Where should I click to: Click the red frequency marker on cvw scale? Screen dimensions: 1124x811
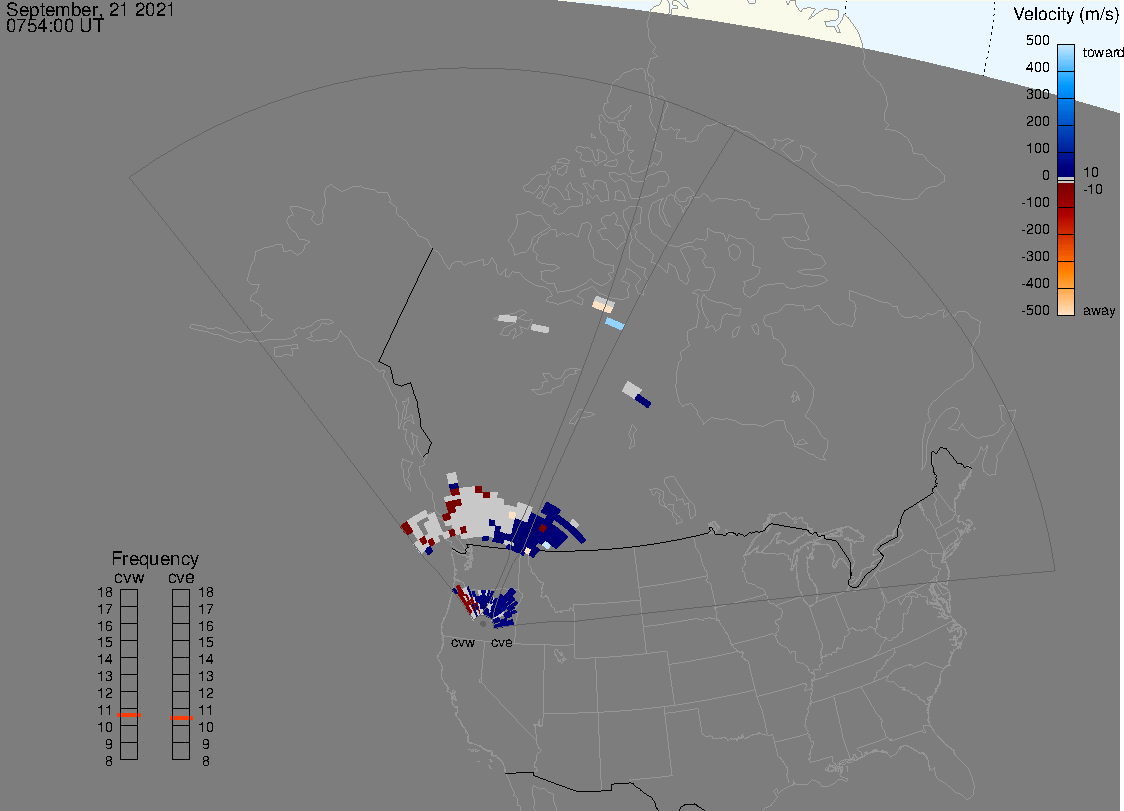129,715
